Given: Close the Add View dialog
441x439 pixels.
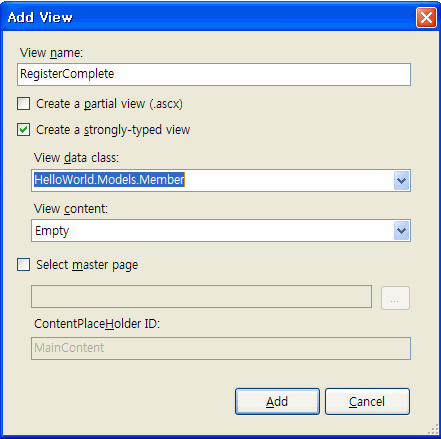Looking at the screenshot, I should tap(426, 17).
